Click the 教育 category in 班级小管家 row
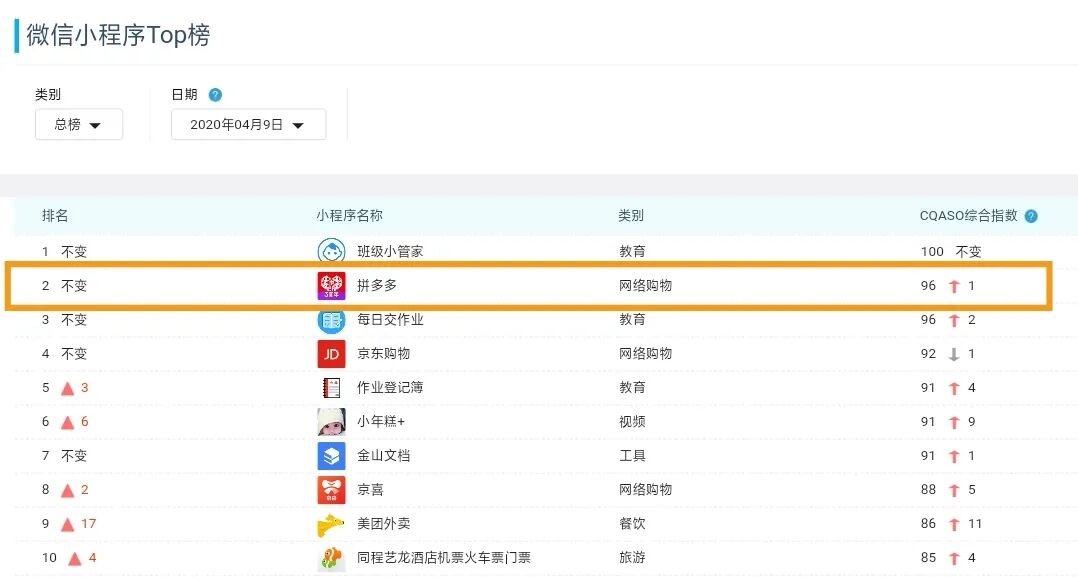This screenshot has height=577, width=1078. (632, 252)
